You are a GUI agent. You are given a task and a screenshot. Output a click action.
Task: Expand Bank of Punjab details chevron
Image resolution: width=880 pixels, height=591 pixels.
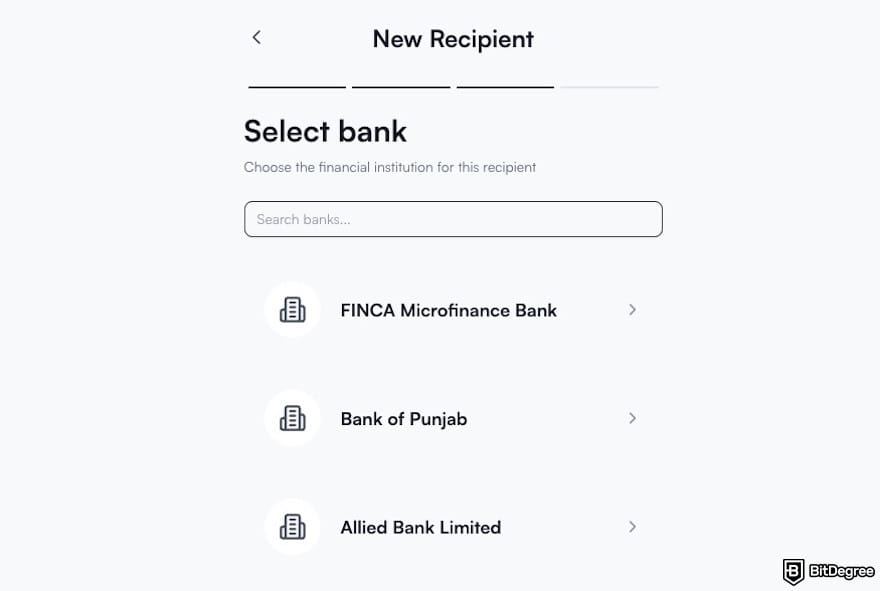pos(632,418)
